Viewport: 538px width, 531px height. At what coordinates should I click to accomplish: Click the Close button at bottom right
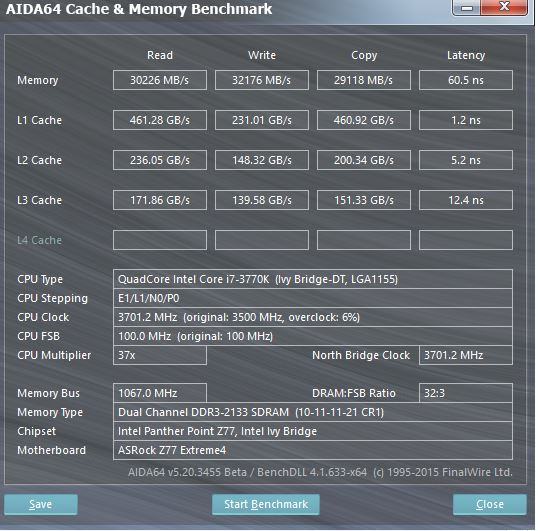tap(490, 504)
